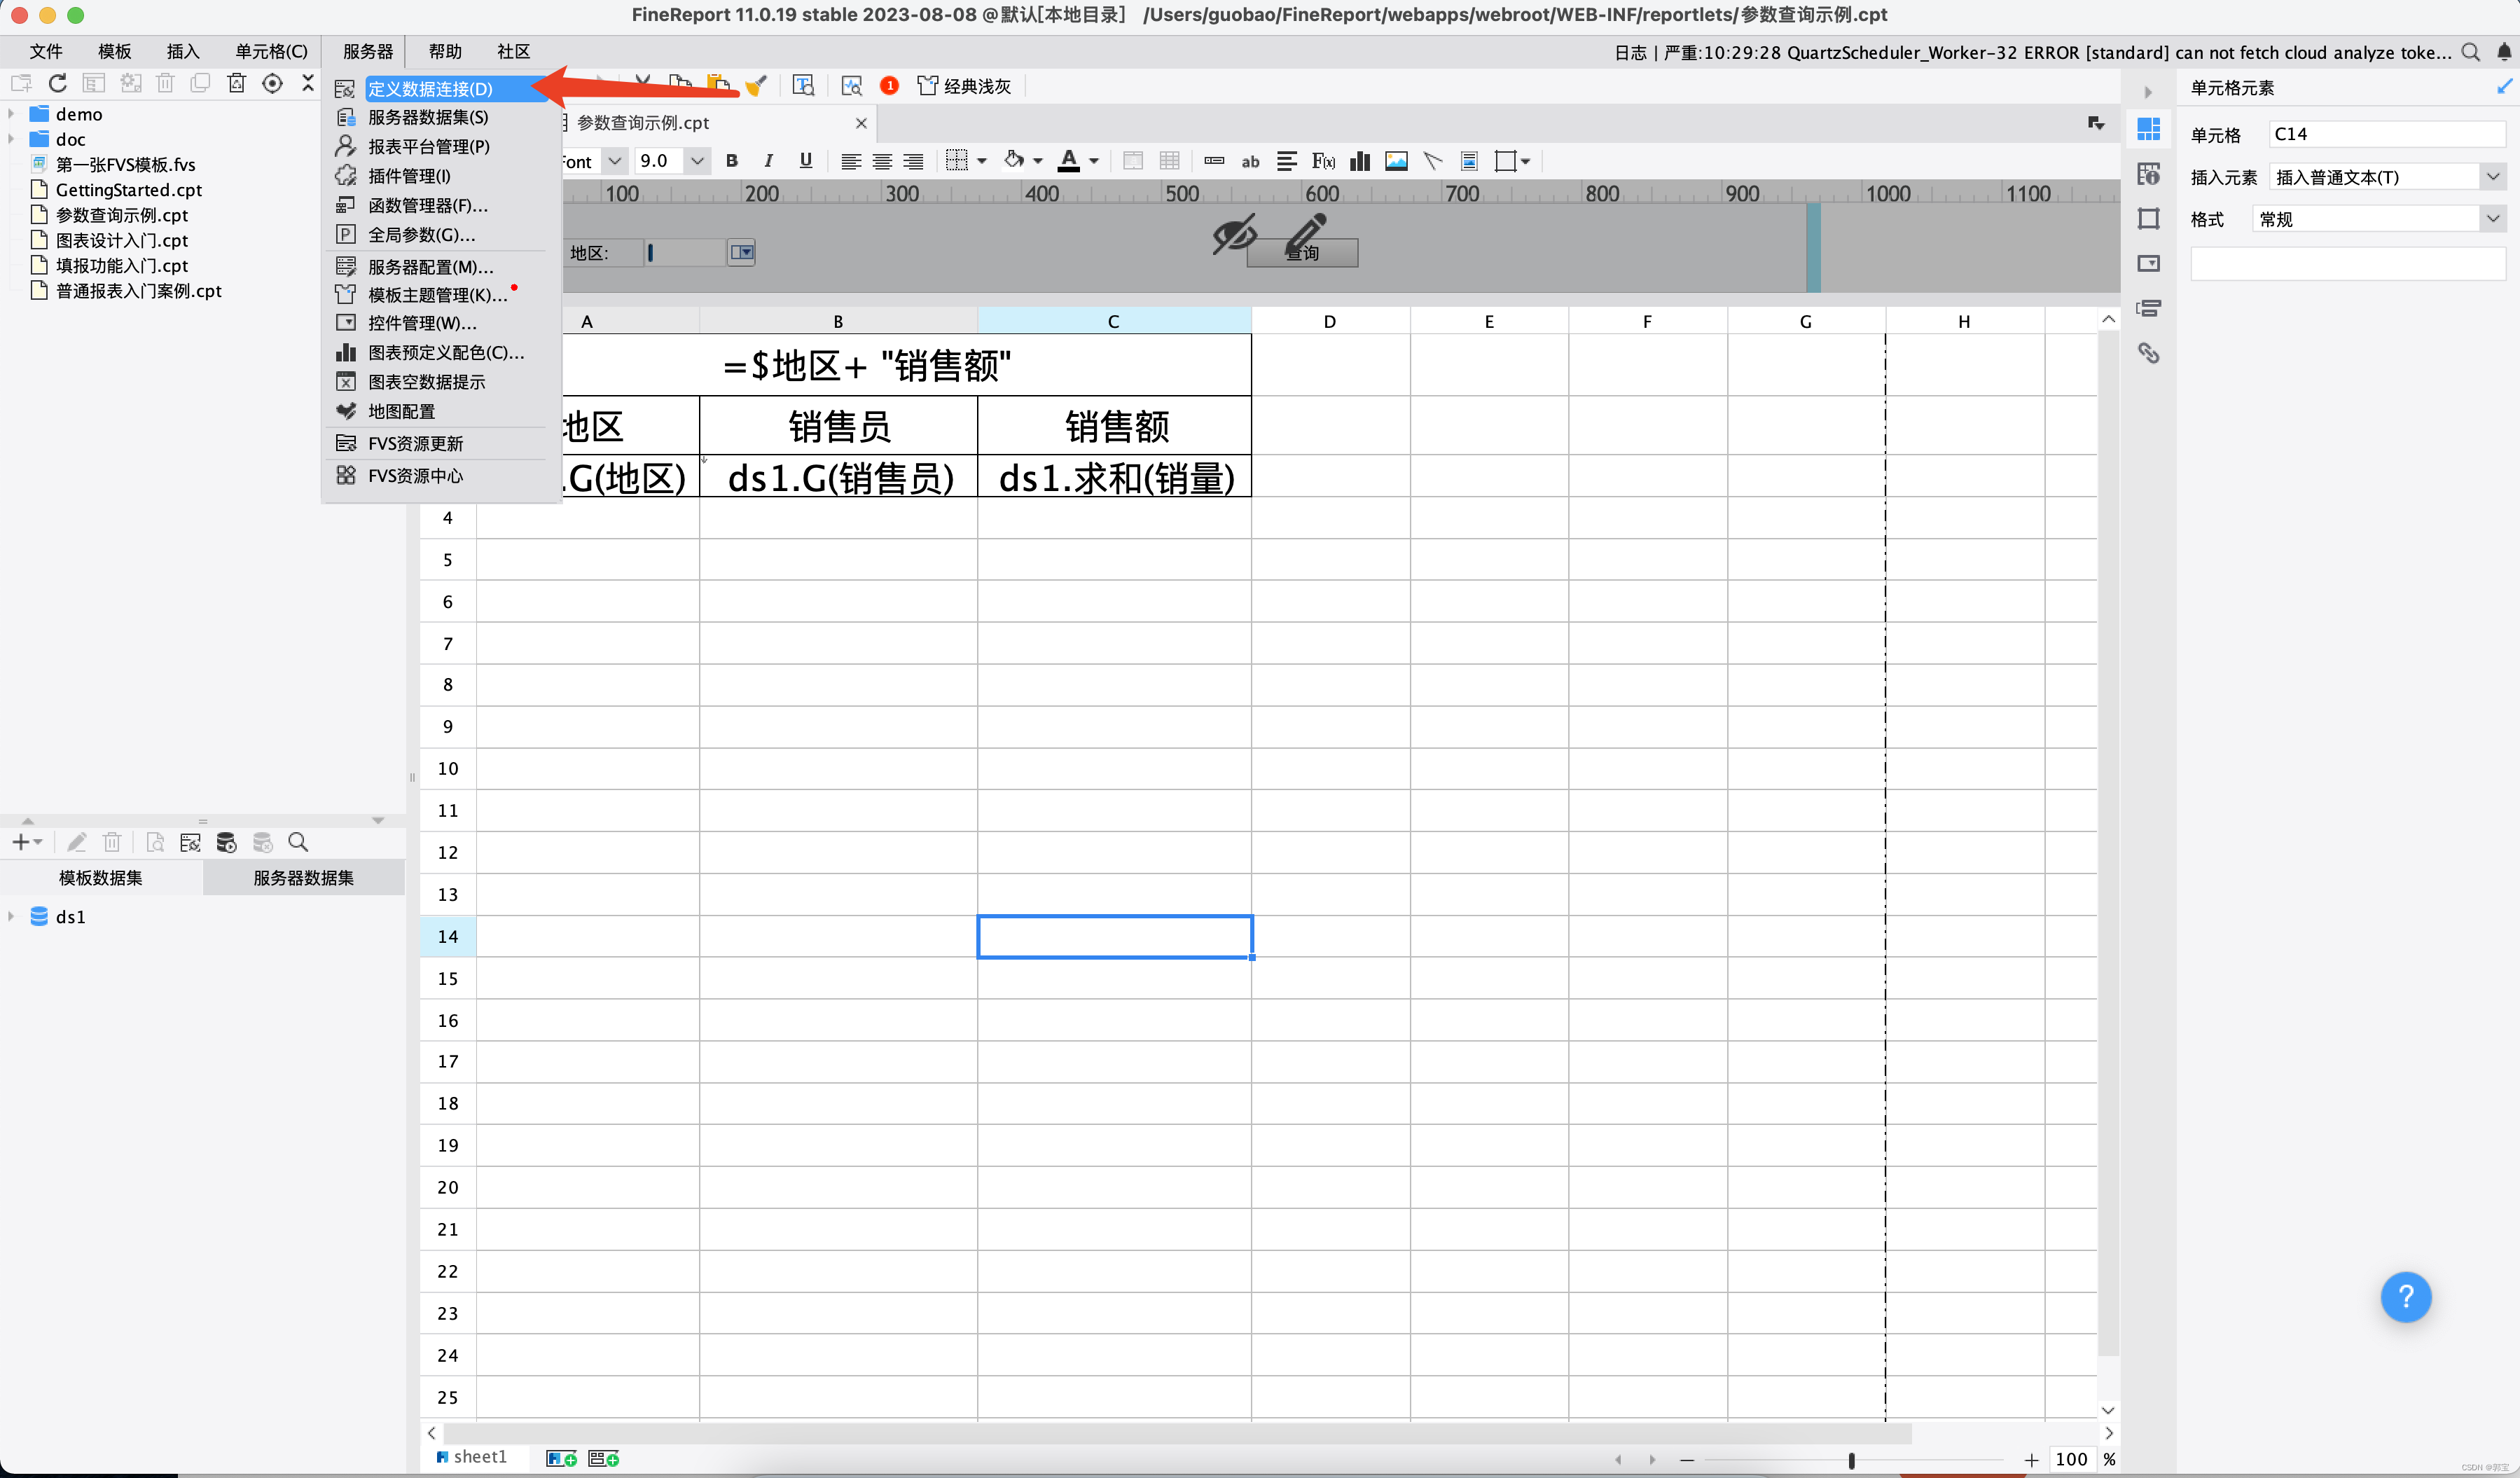Viewport: 2520px width, 1478px height.
Task: Click the 经典浅灰 theme button
Action: click(x=965, y=86)
